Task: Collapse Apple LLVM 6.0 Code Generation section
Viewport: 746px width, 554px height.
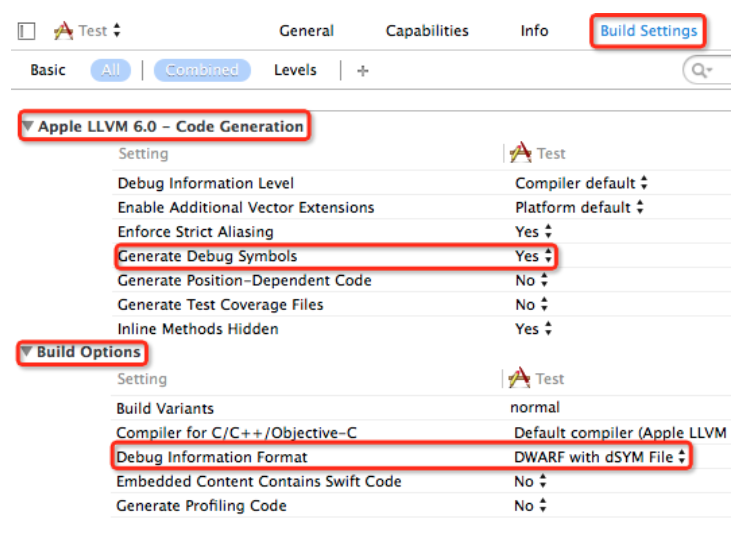Action: click(x=27, y=127)
